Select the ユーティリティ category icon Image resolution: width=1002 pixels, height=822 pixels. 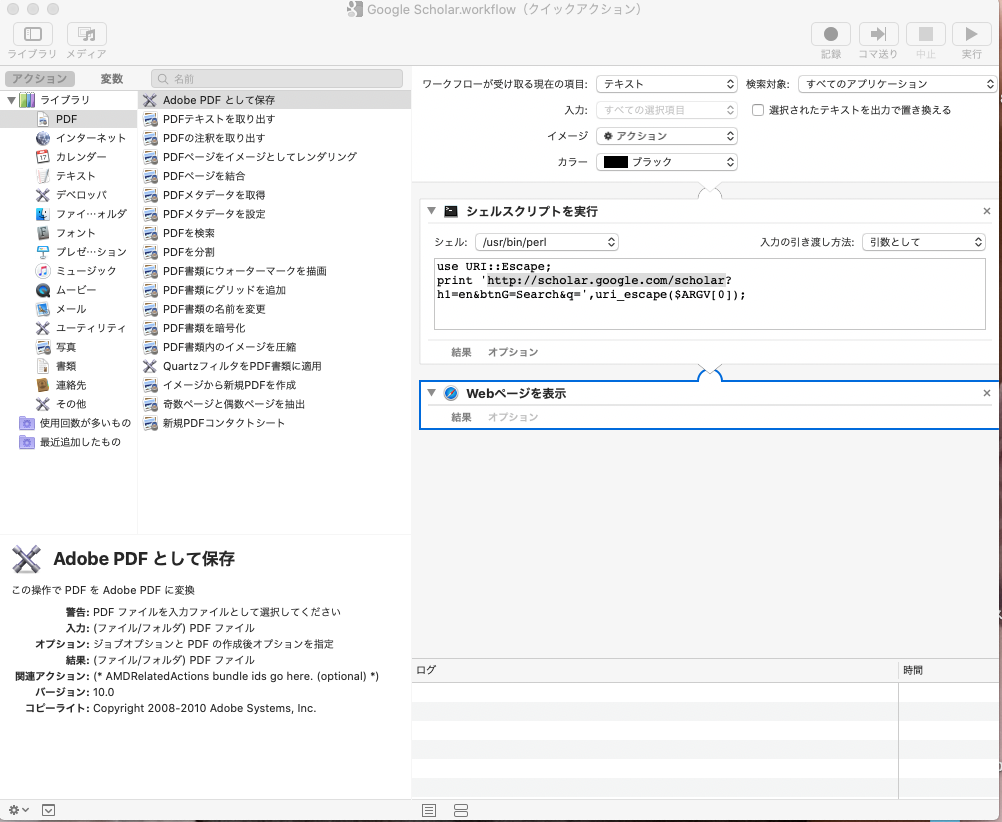point(43,328)
